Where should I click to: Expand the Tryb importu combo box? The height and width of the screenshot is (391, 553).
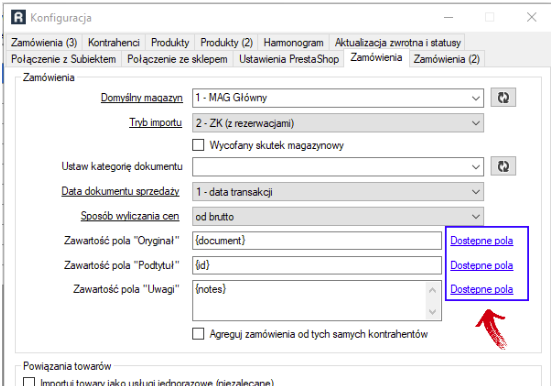click(338, 123)
